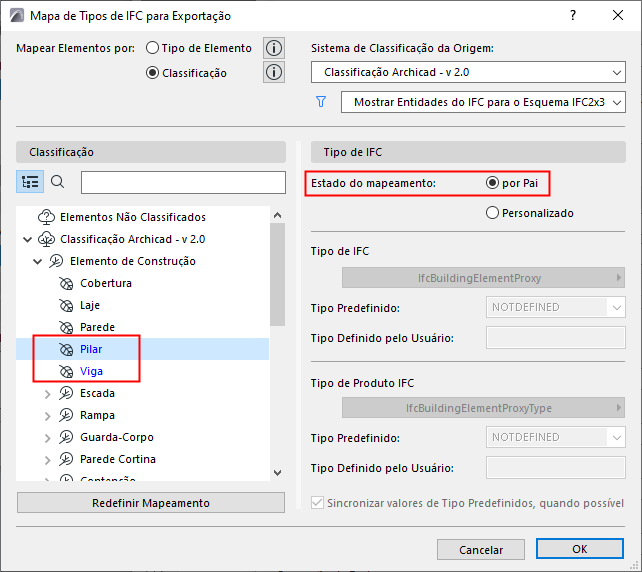
Task: Click the Archicad logo in title bar
Action: (x=17, y=16)
